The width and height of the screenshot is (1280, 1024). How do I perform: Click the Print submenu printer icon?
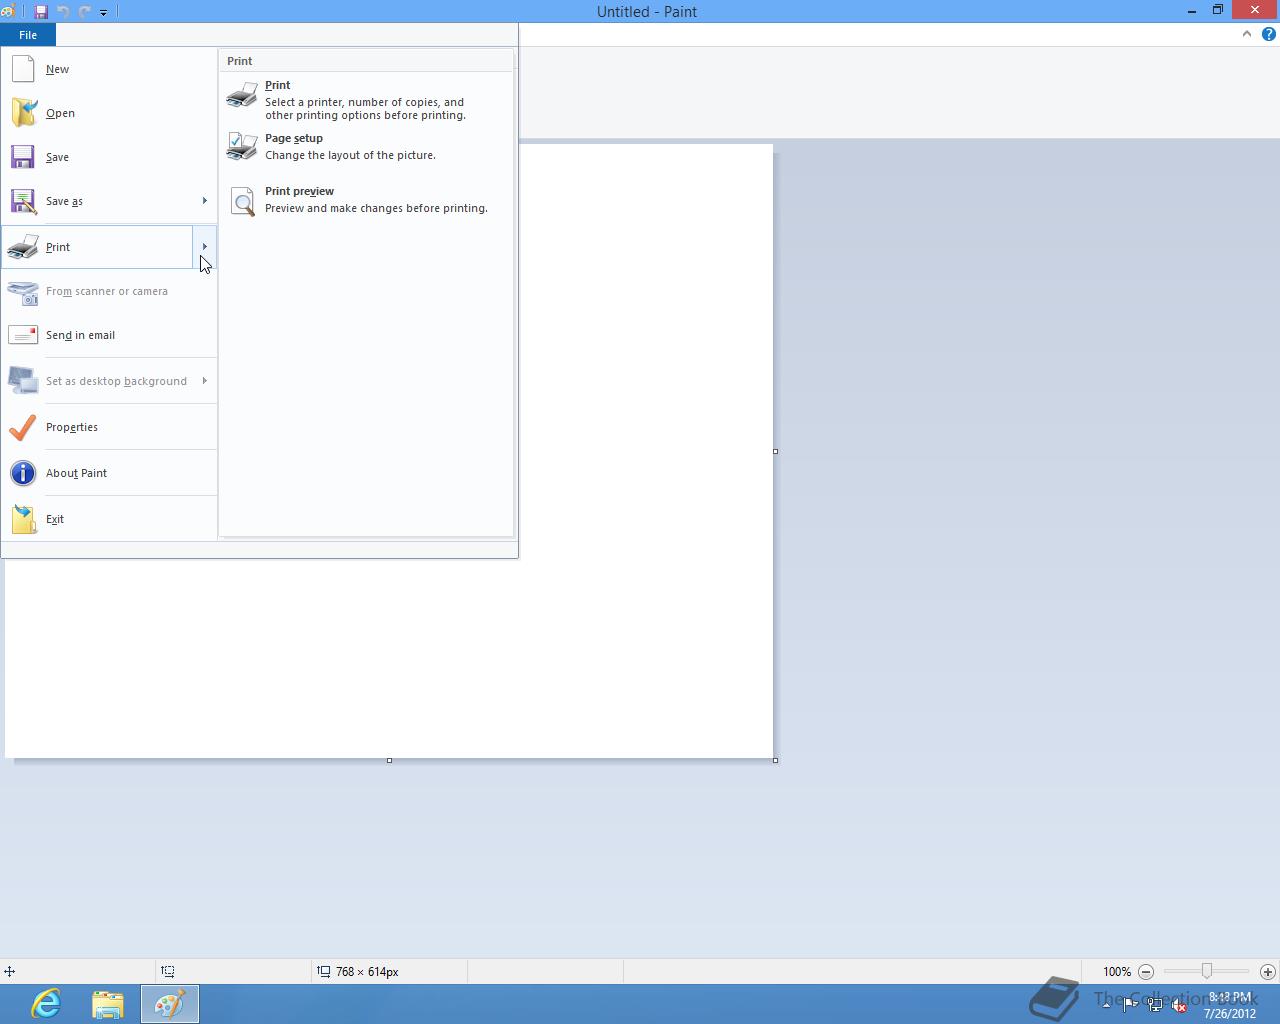pos(242,95)
